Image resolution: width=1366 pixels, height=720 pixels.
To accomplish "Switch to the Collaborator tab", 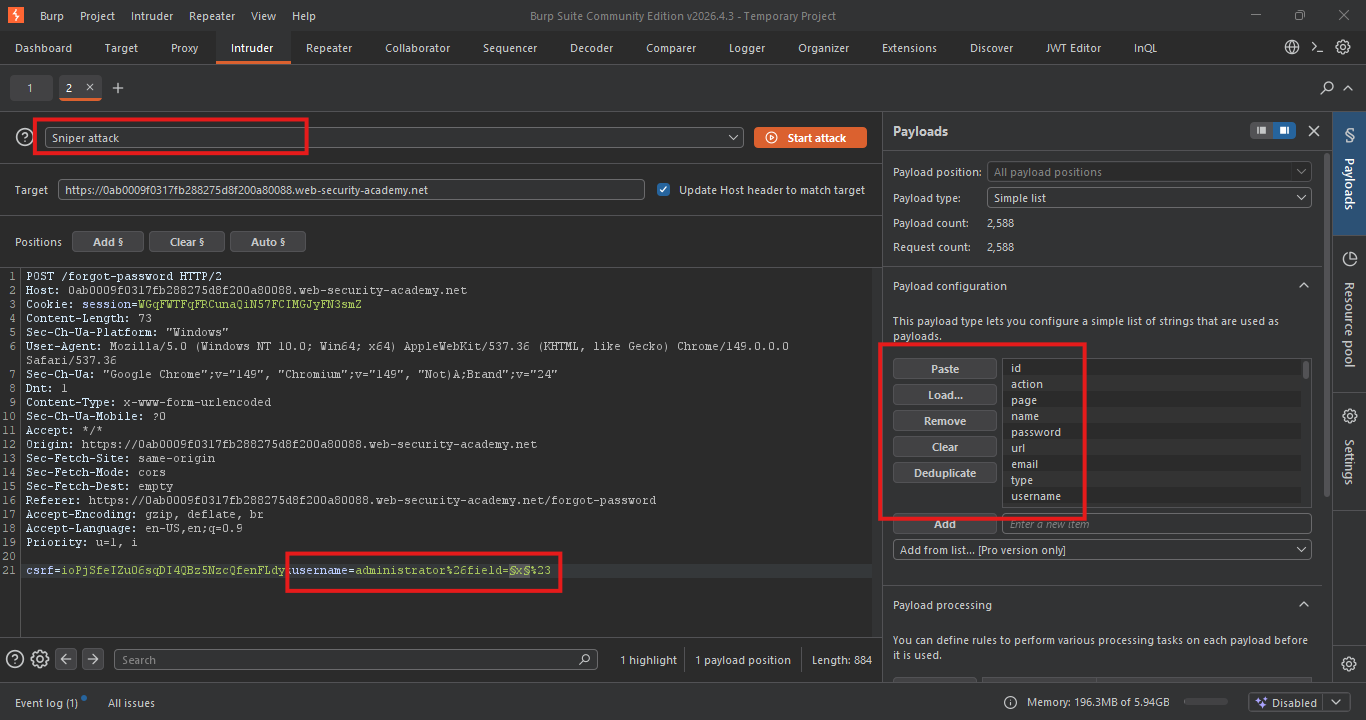I will pyautogui.click(x=417, y=48).
